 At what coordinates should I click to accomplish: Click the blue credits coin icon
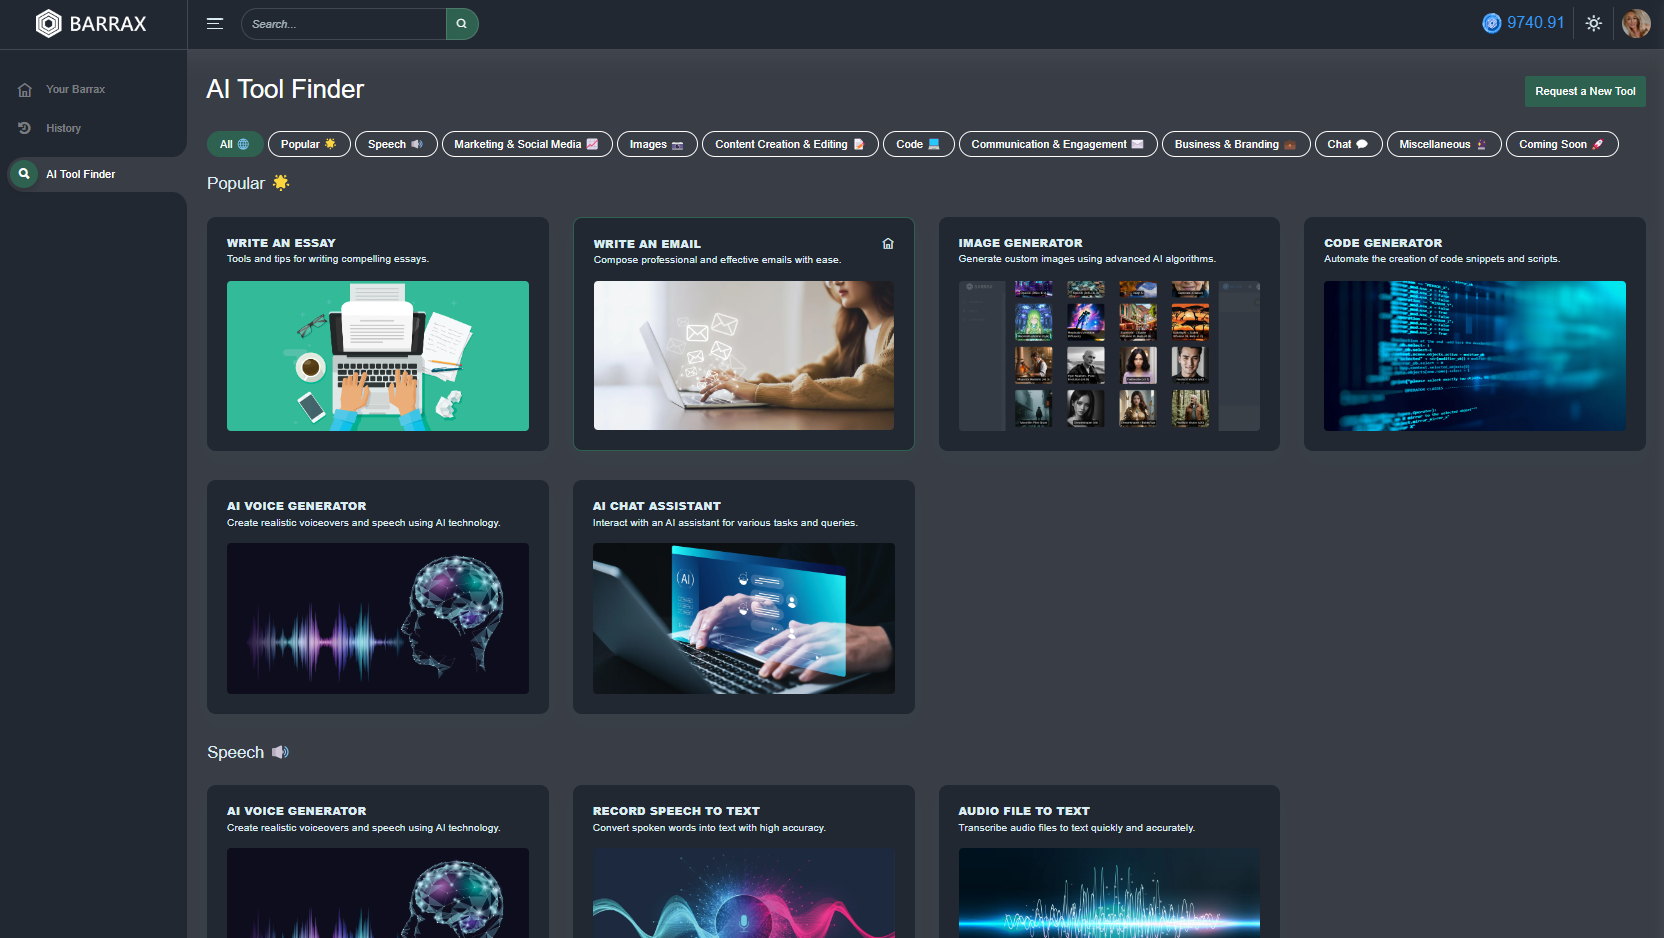tap(1492, 23)
